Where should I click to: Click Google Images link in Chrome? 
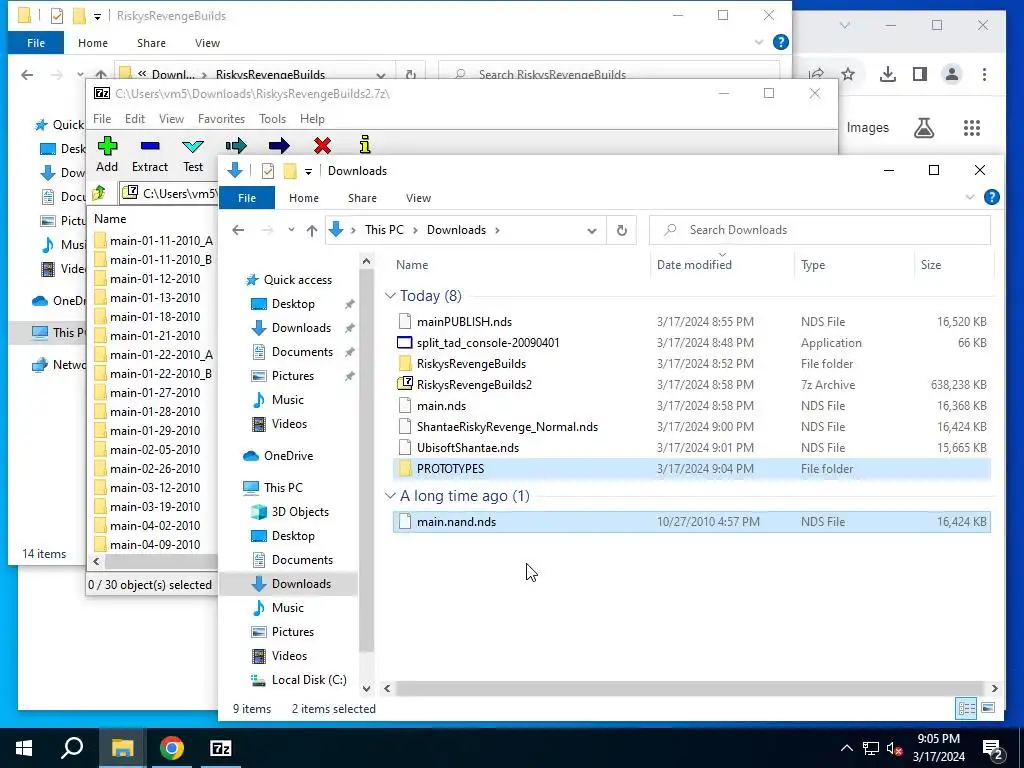coord(867,127)
